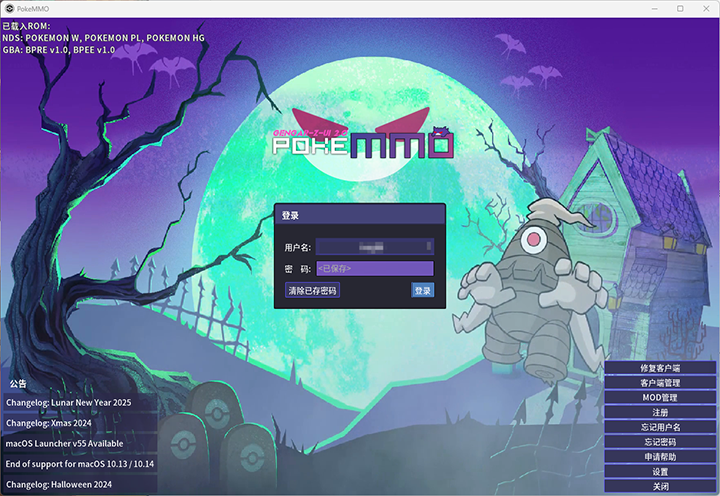This screenshot has width=720, height=496.
Task: Open Changelog: Xmas 2024 announcement
Action: (x=80, y=423)
